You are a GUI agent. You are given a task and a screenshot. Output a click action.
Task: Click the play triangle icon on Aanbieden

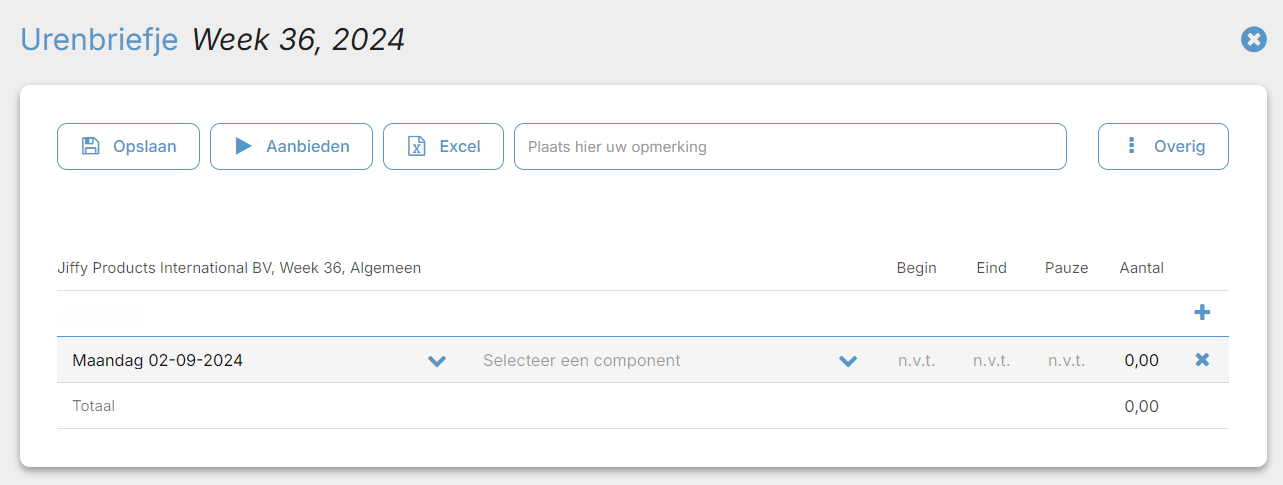(x=243, y=146)
